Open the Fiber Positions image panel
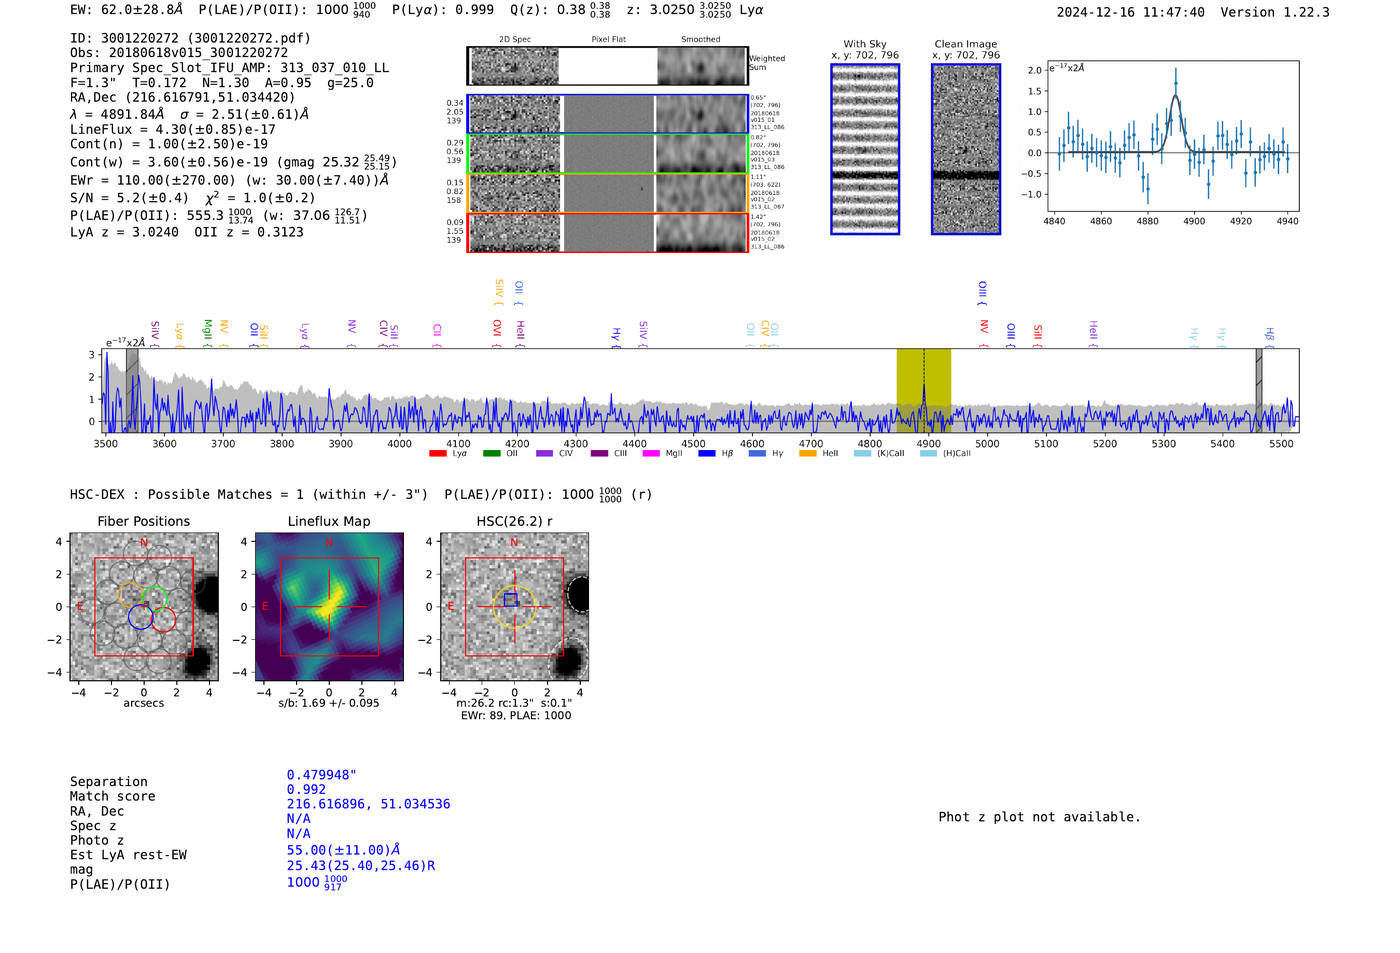This screenshot has width=1400, height=953. (144, 607)
